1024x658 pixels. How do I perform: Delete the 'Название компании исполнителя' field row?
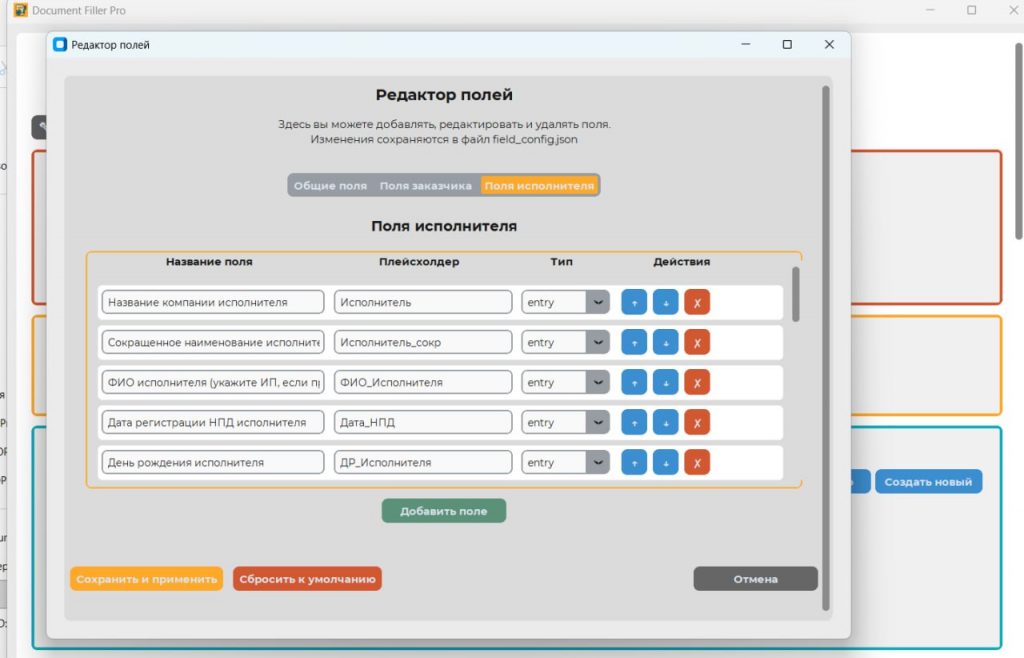tap(697, 302)
